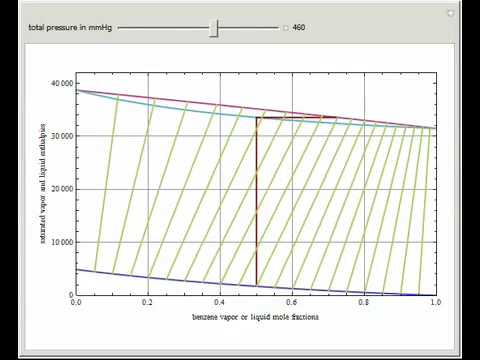Expand the slider controls plus toggle
Viewport: 480px width, 360px height.
(286, 28)
